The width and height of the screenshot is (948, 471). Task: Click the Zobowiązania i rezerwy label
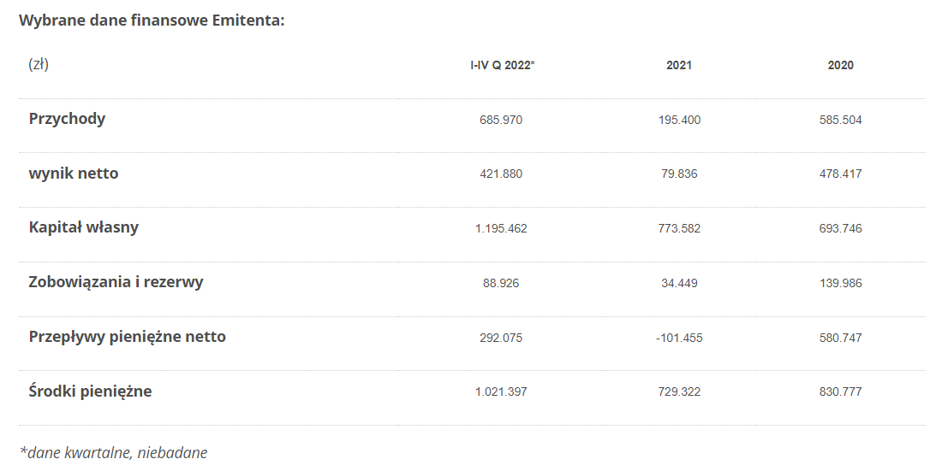(115, 282)
